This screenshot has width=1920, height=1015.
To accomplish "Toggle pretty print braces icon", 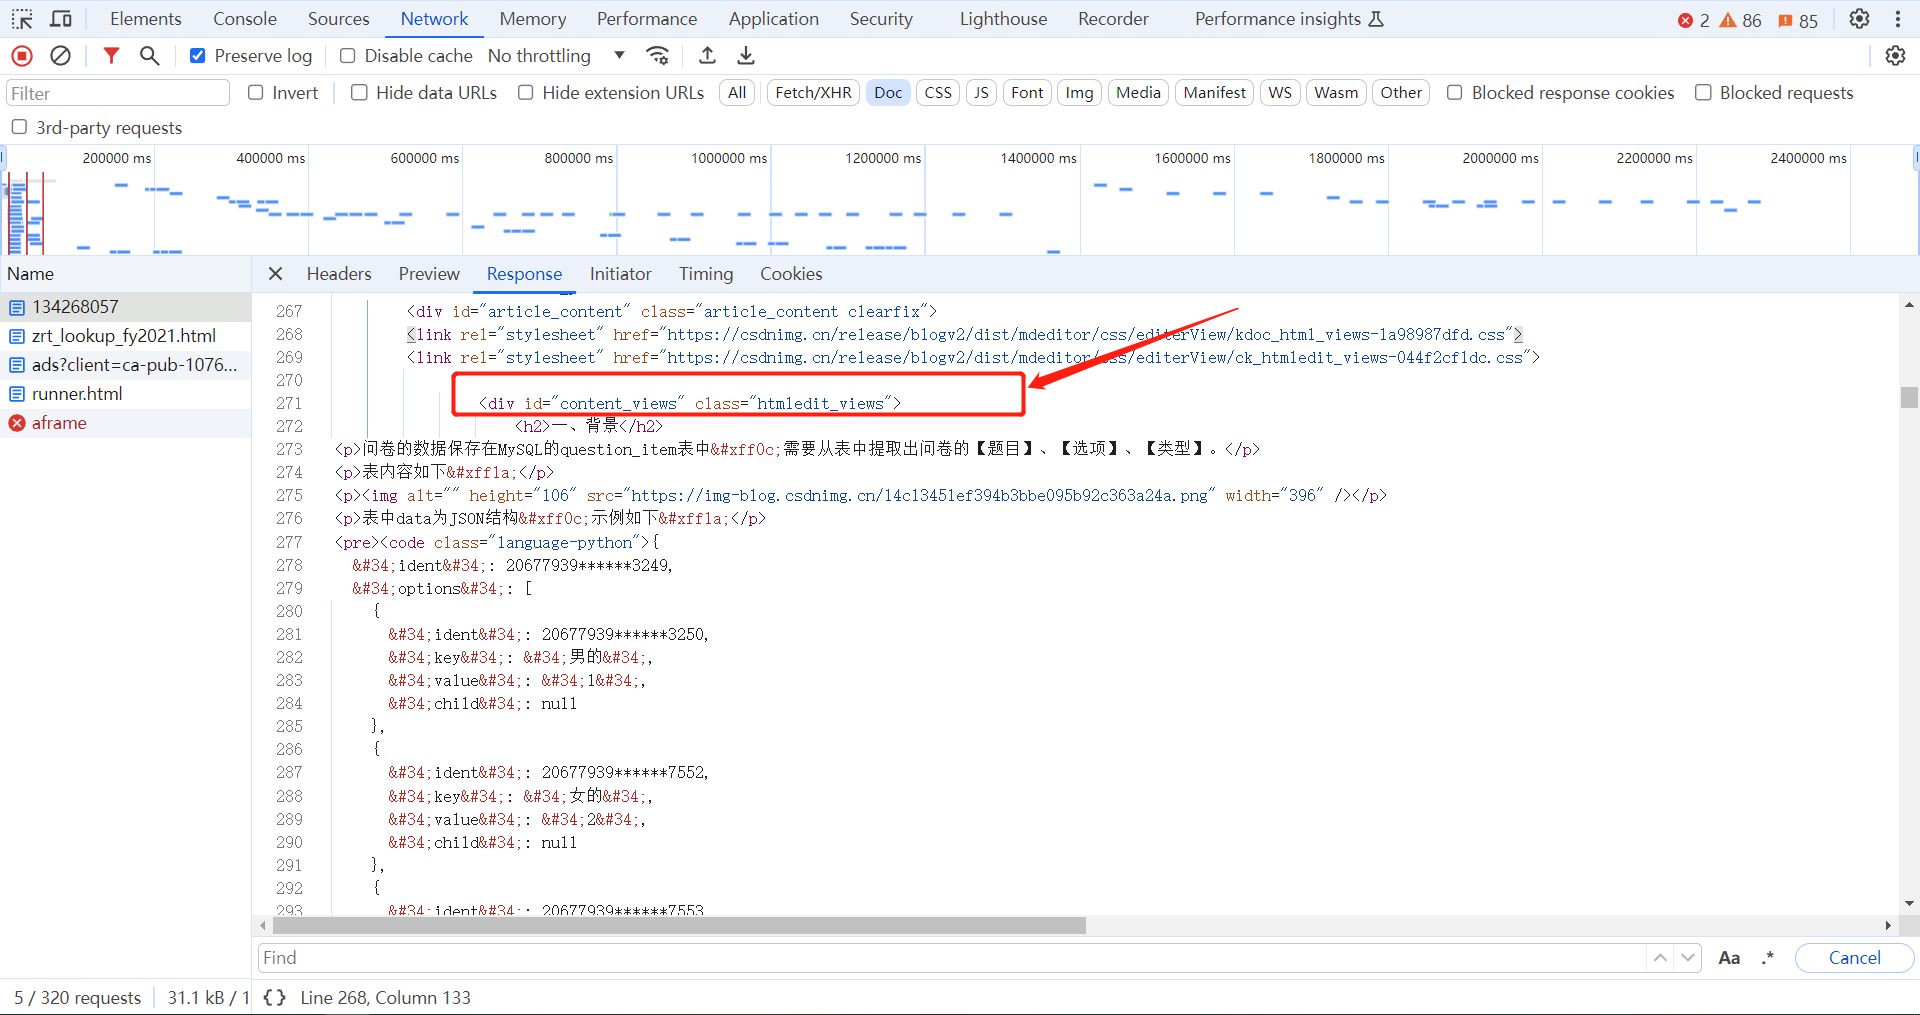I will point(275,997).
